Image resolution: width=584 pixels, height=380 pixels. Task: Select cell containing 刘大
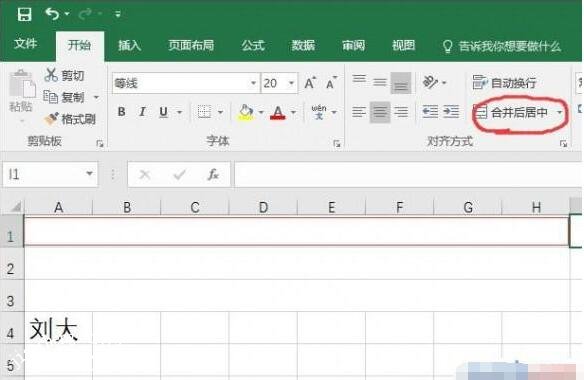pos(58,328)
